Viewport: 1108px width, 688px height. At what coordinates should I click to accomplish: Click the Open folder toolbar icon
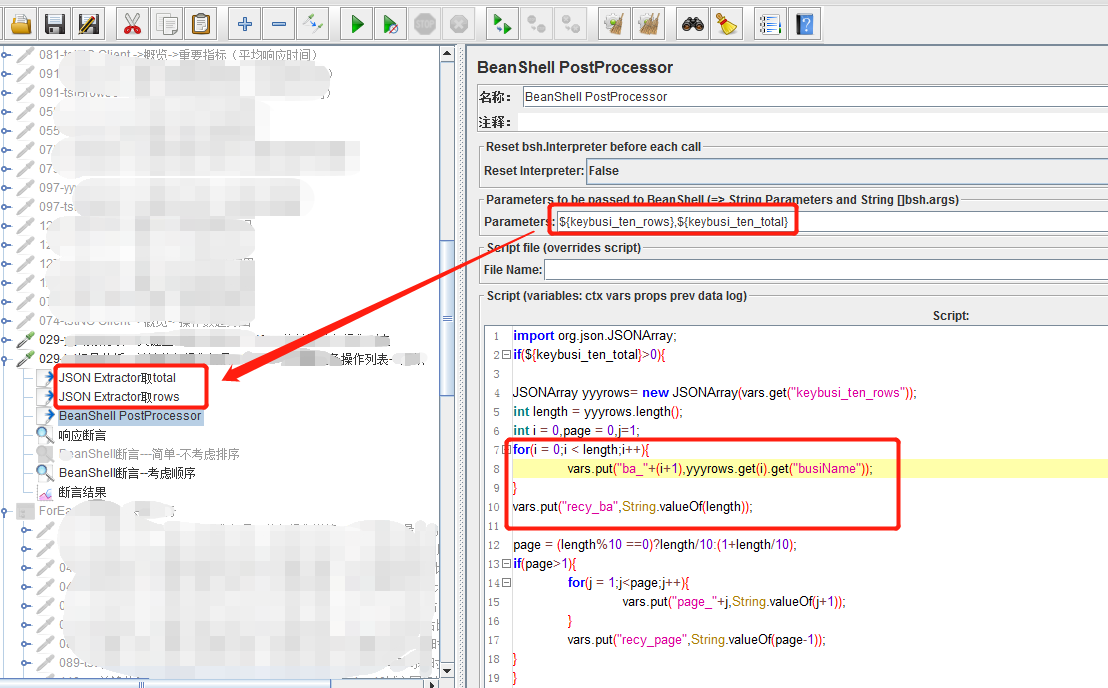coord(20,25)
